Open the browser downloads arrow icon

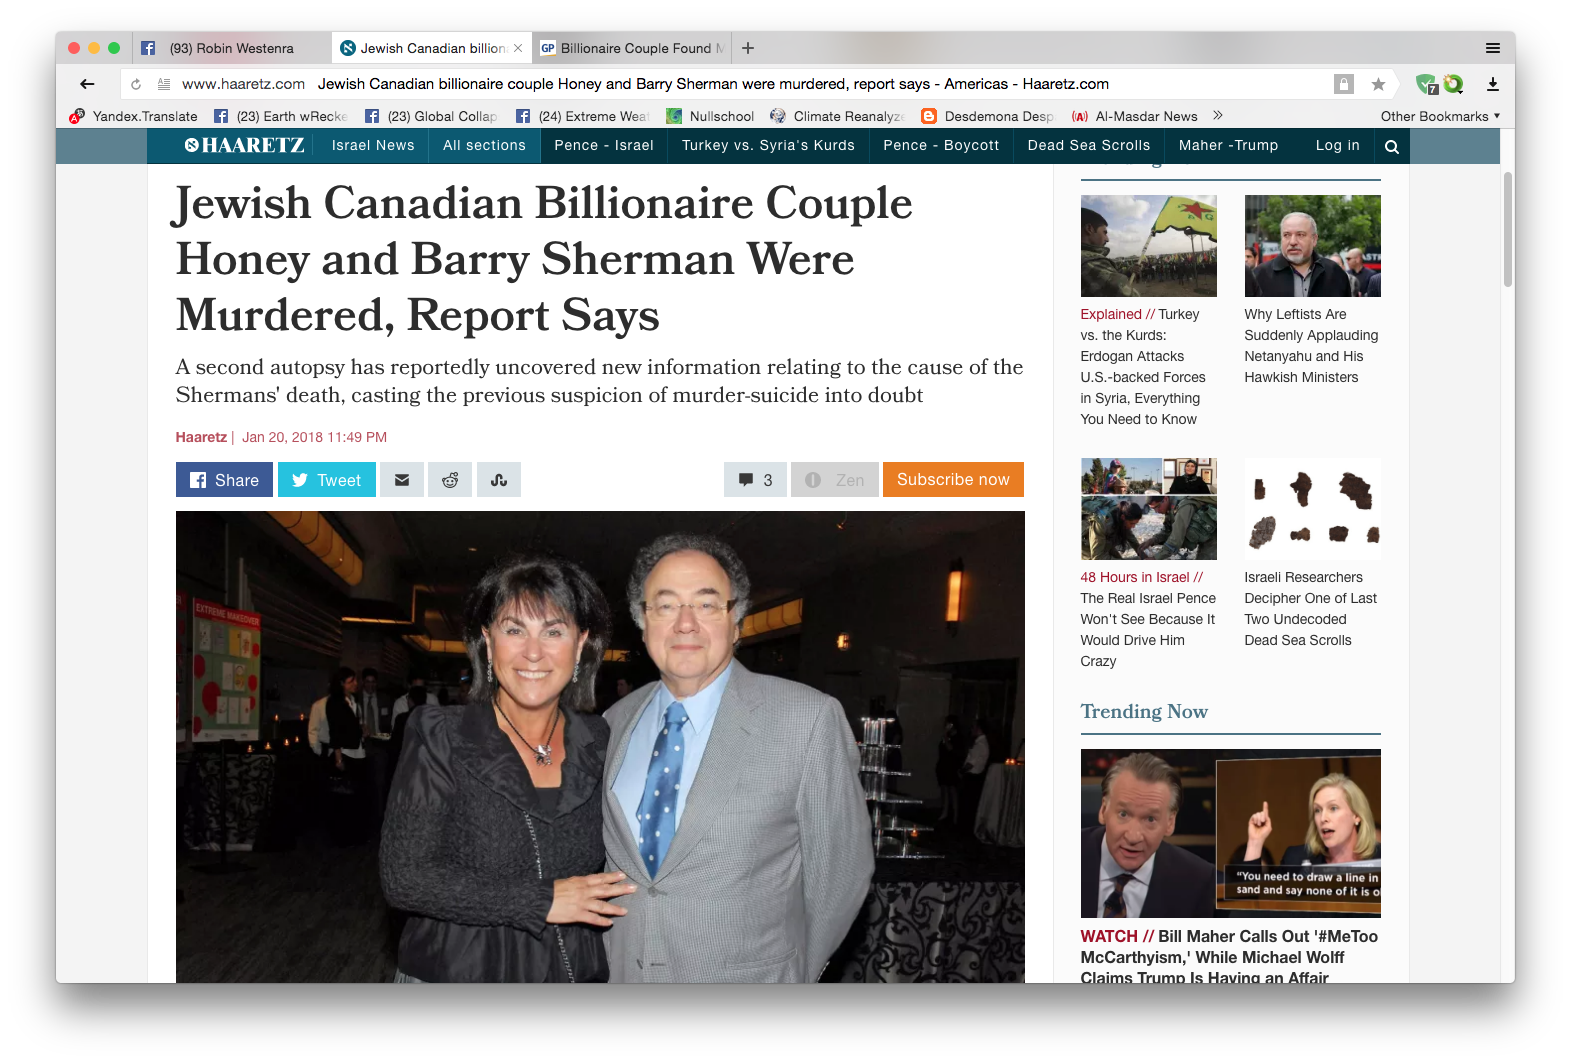(x=1492, y=84)
